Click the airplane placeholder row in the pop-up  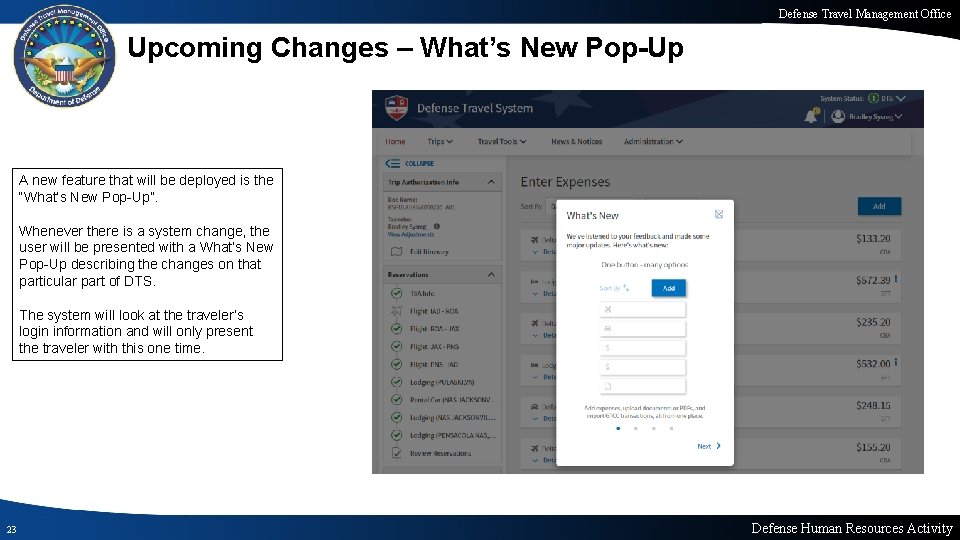click(642, 309)
